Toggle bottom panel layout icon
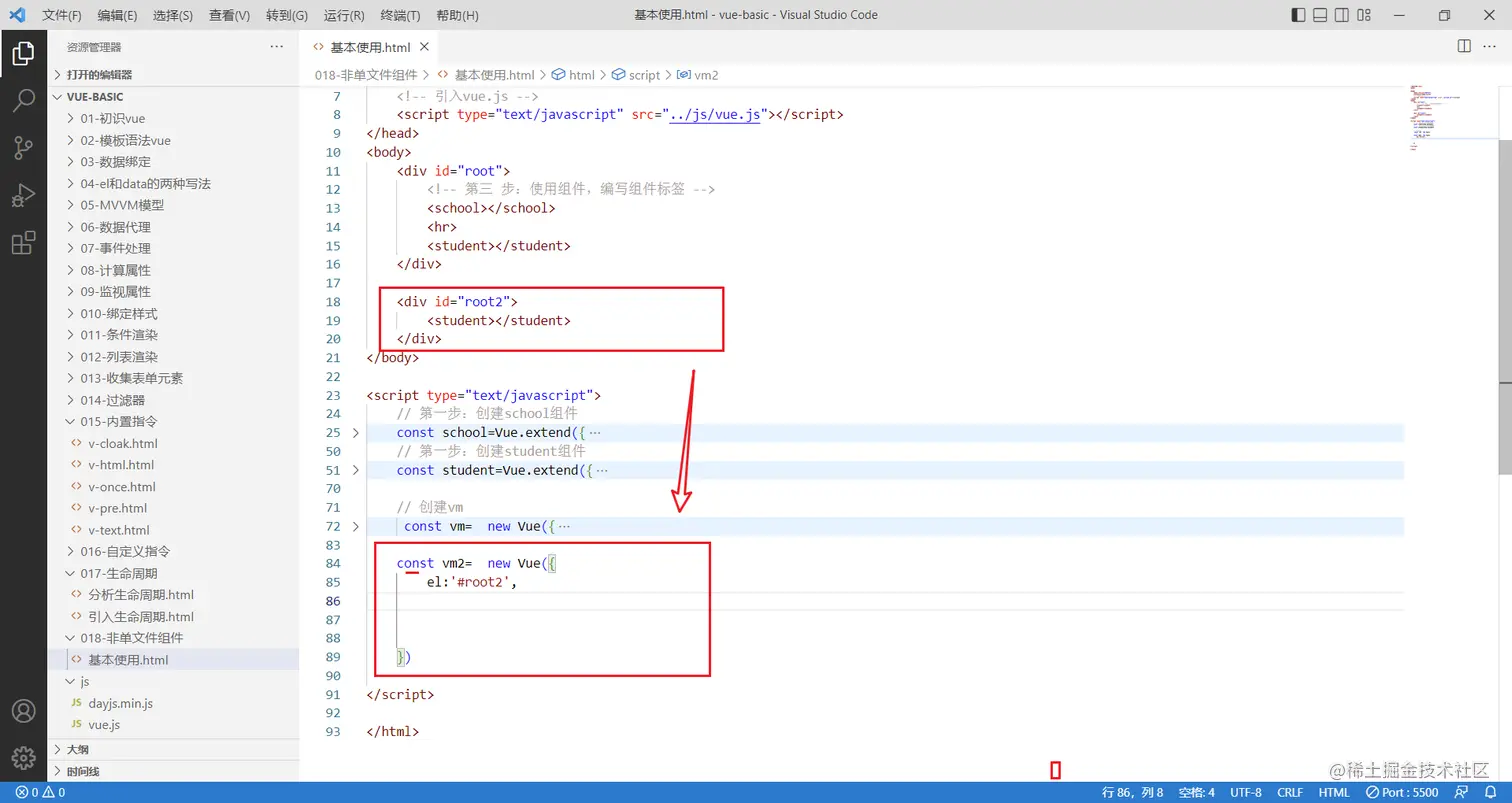The image size is (1512, 803). (x=1320, y=15)
